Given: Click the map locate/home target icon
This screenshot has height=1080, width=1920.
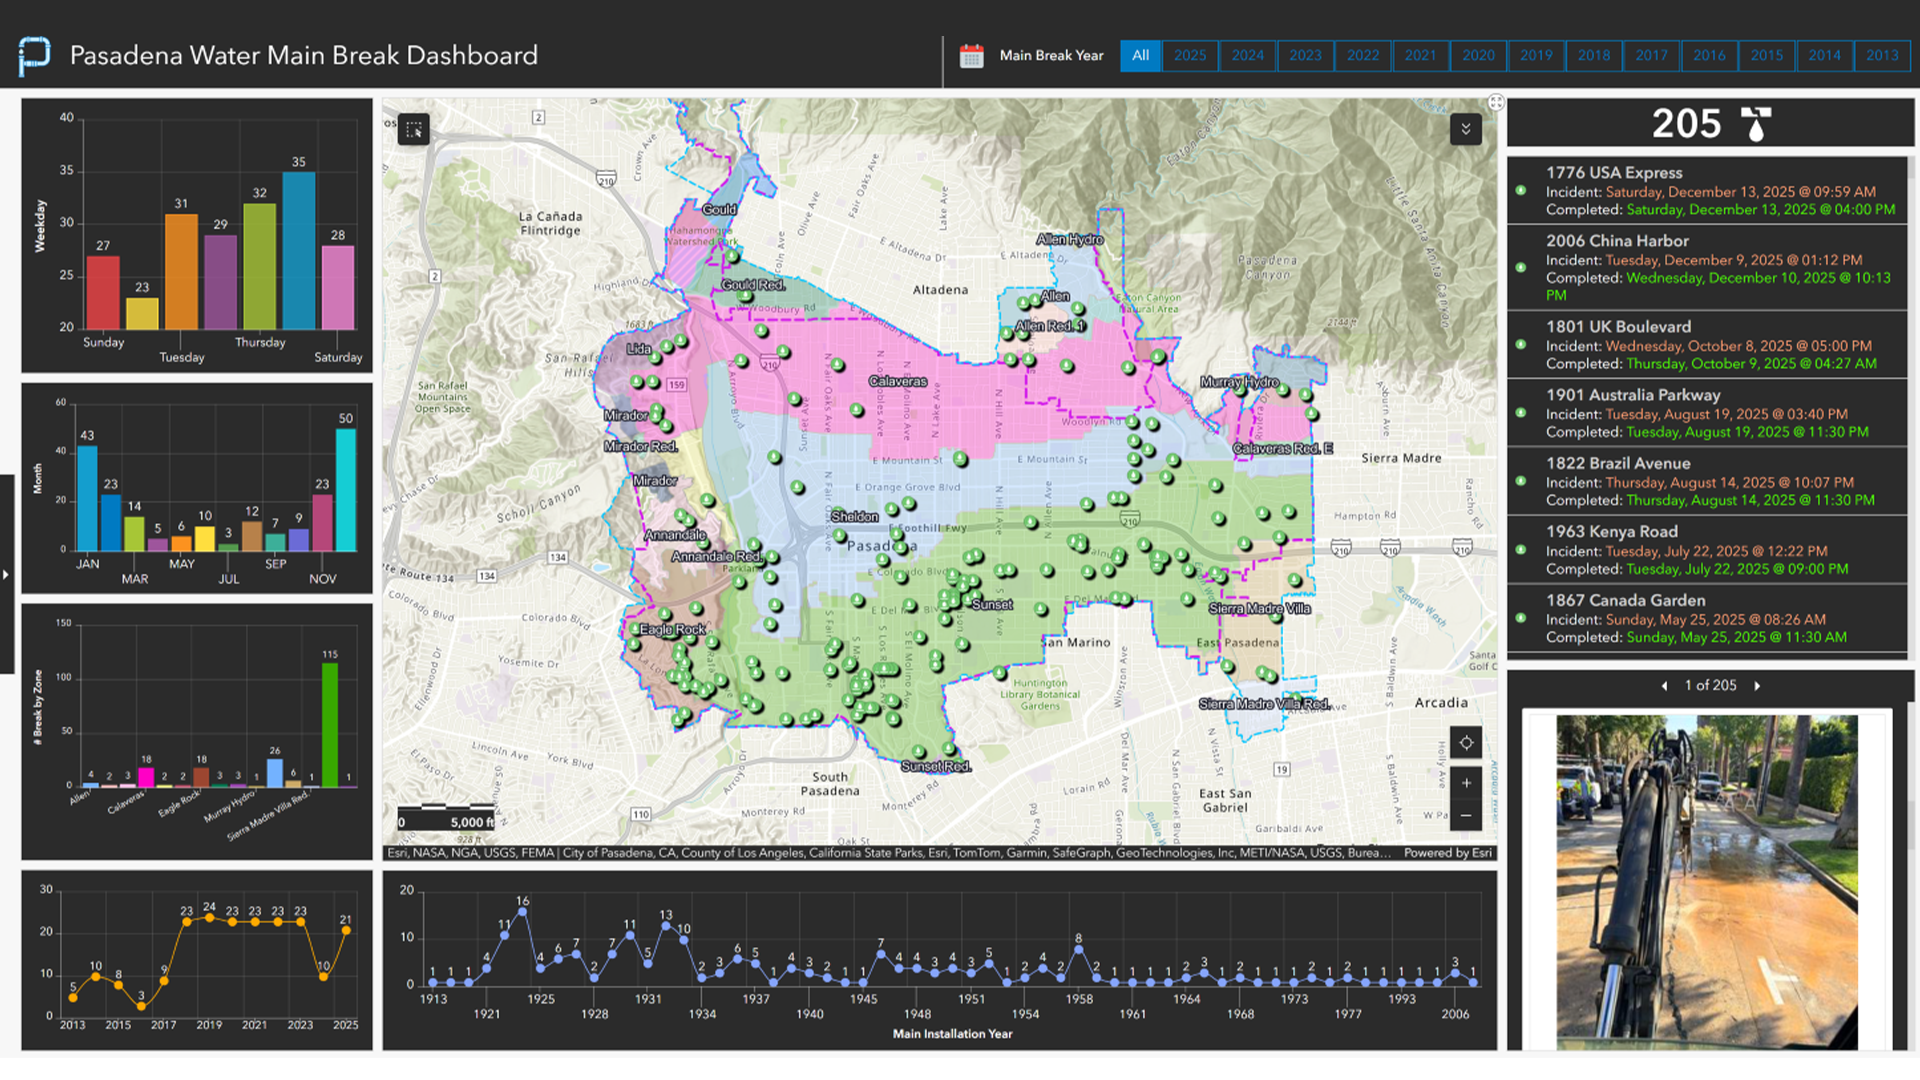Looking at the screenshot, I should coord(1465,742).
